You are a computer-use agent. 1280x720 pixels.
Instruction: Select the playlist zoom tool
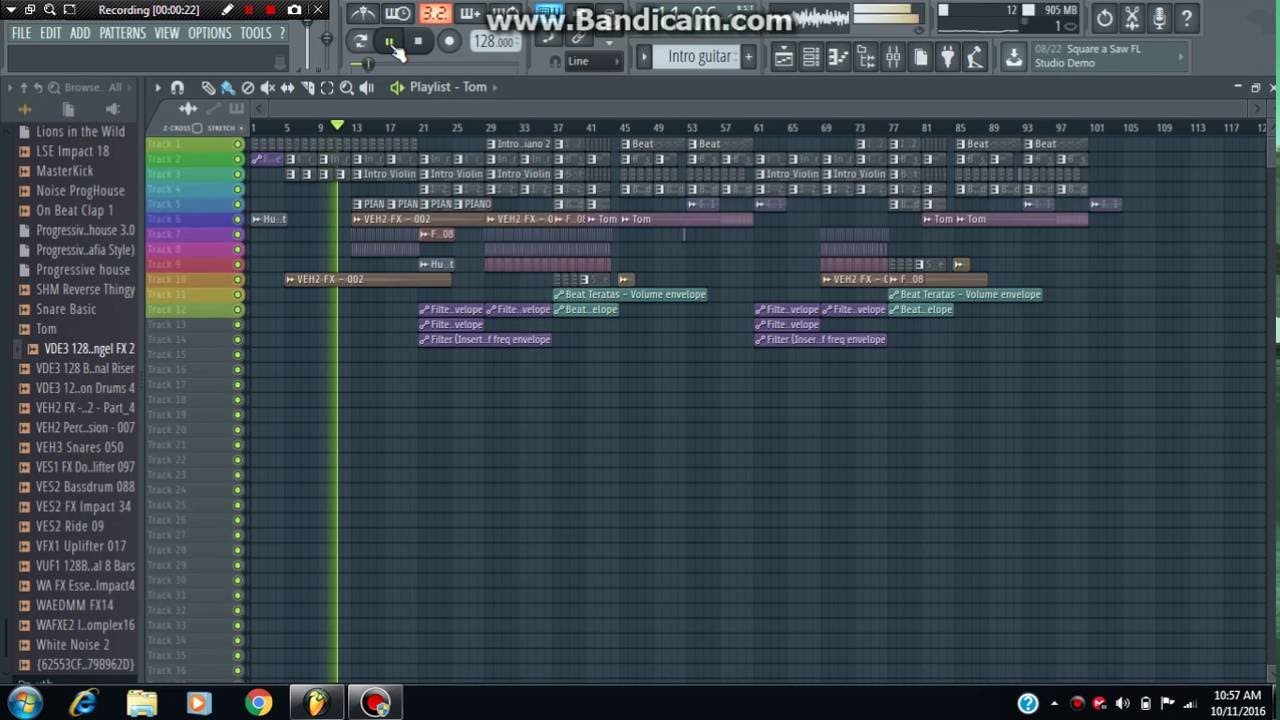pos(346,88)
